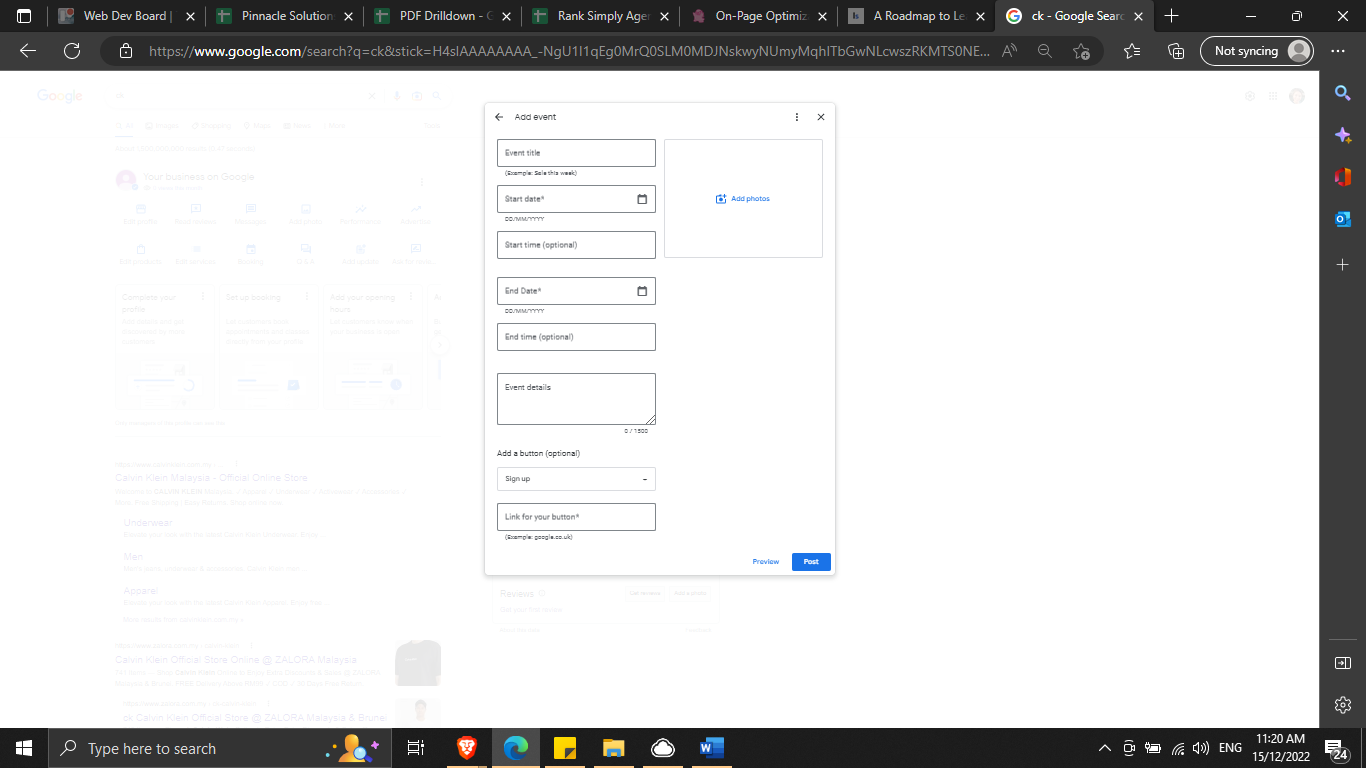The image size is (1366, 768).
Task: Click the Event title input field
Action: click(576, 153)
